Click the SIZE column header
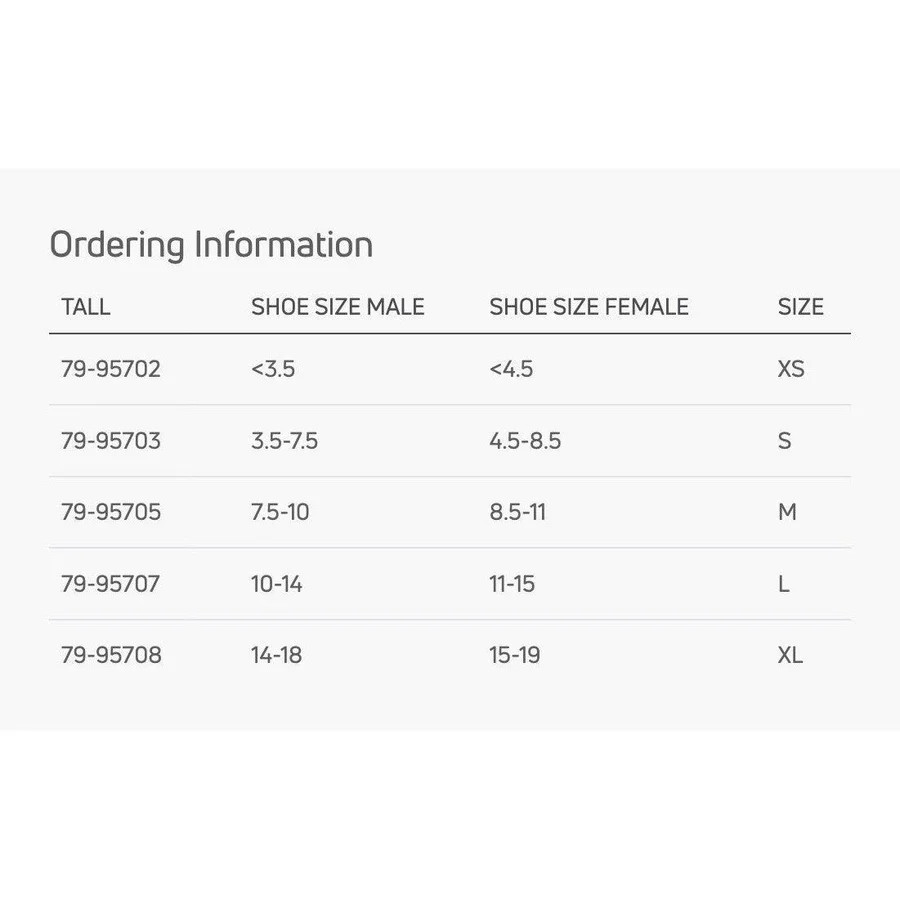This screenshot has height=900, width=900. pos(801,307)
